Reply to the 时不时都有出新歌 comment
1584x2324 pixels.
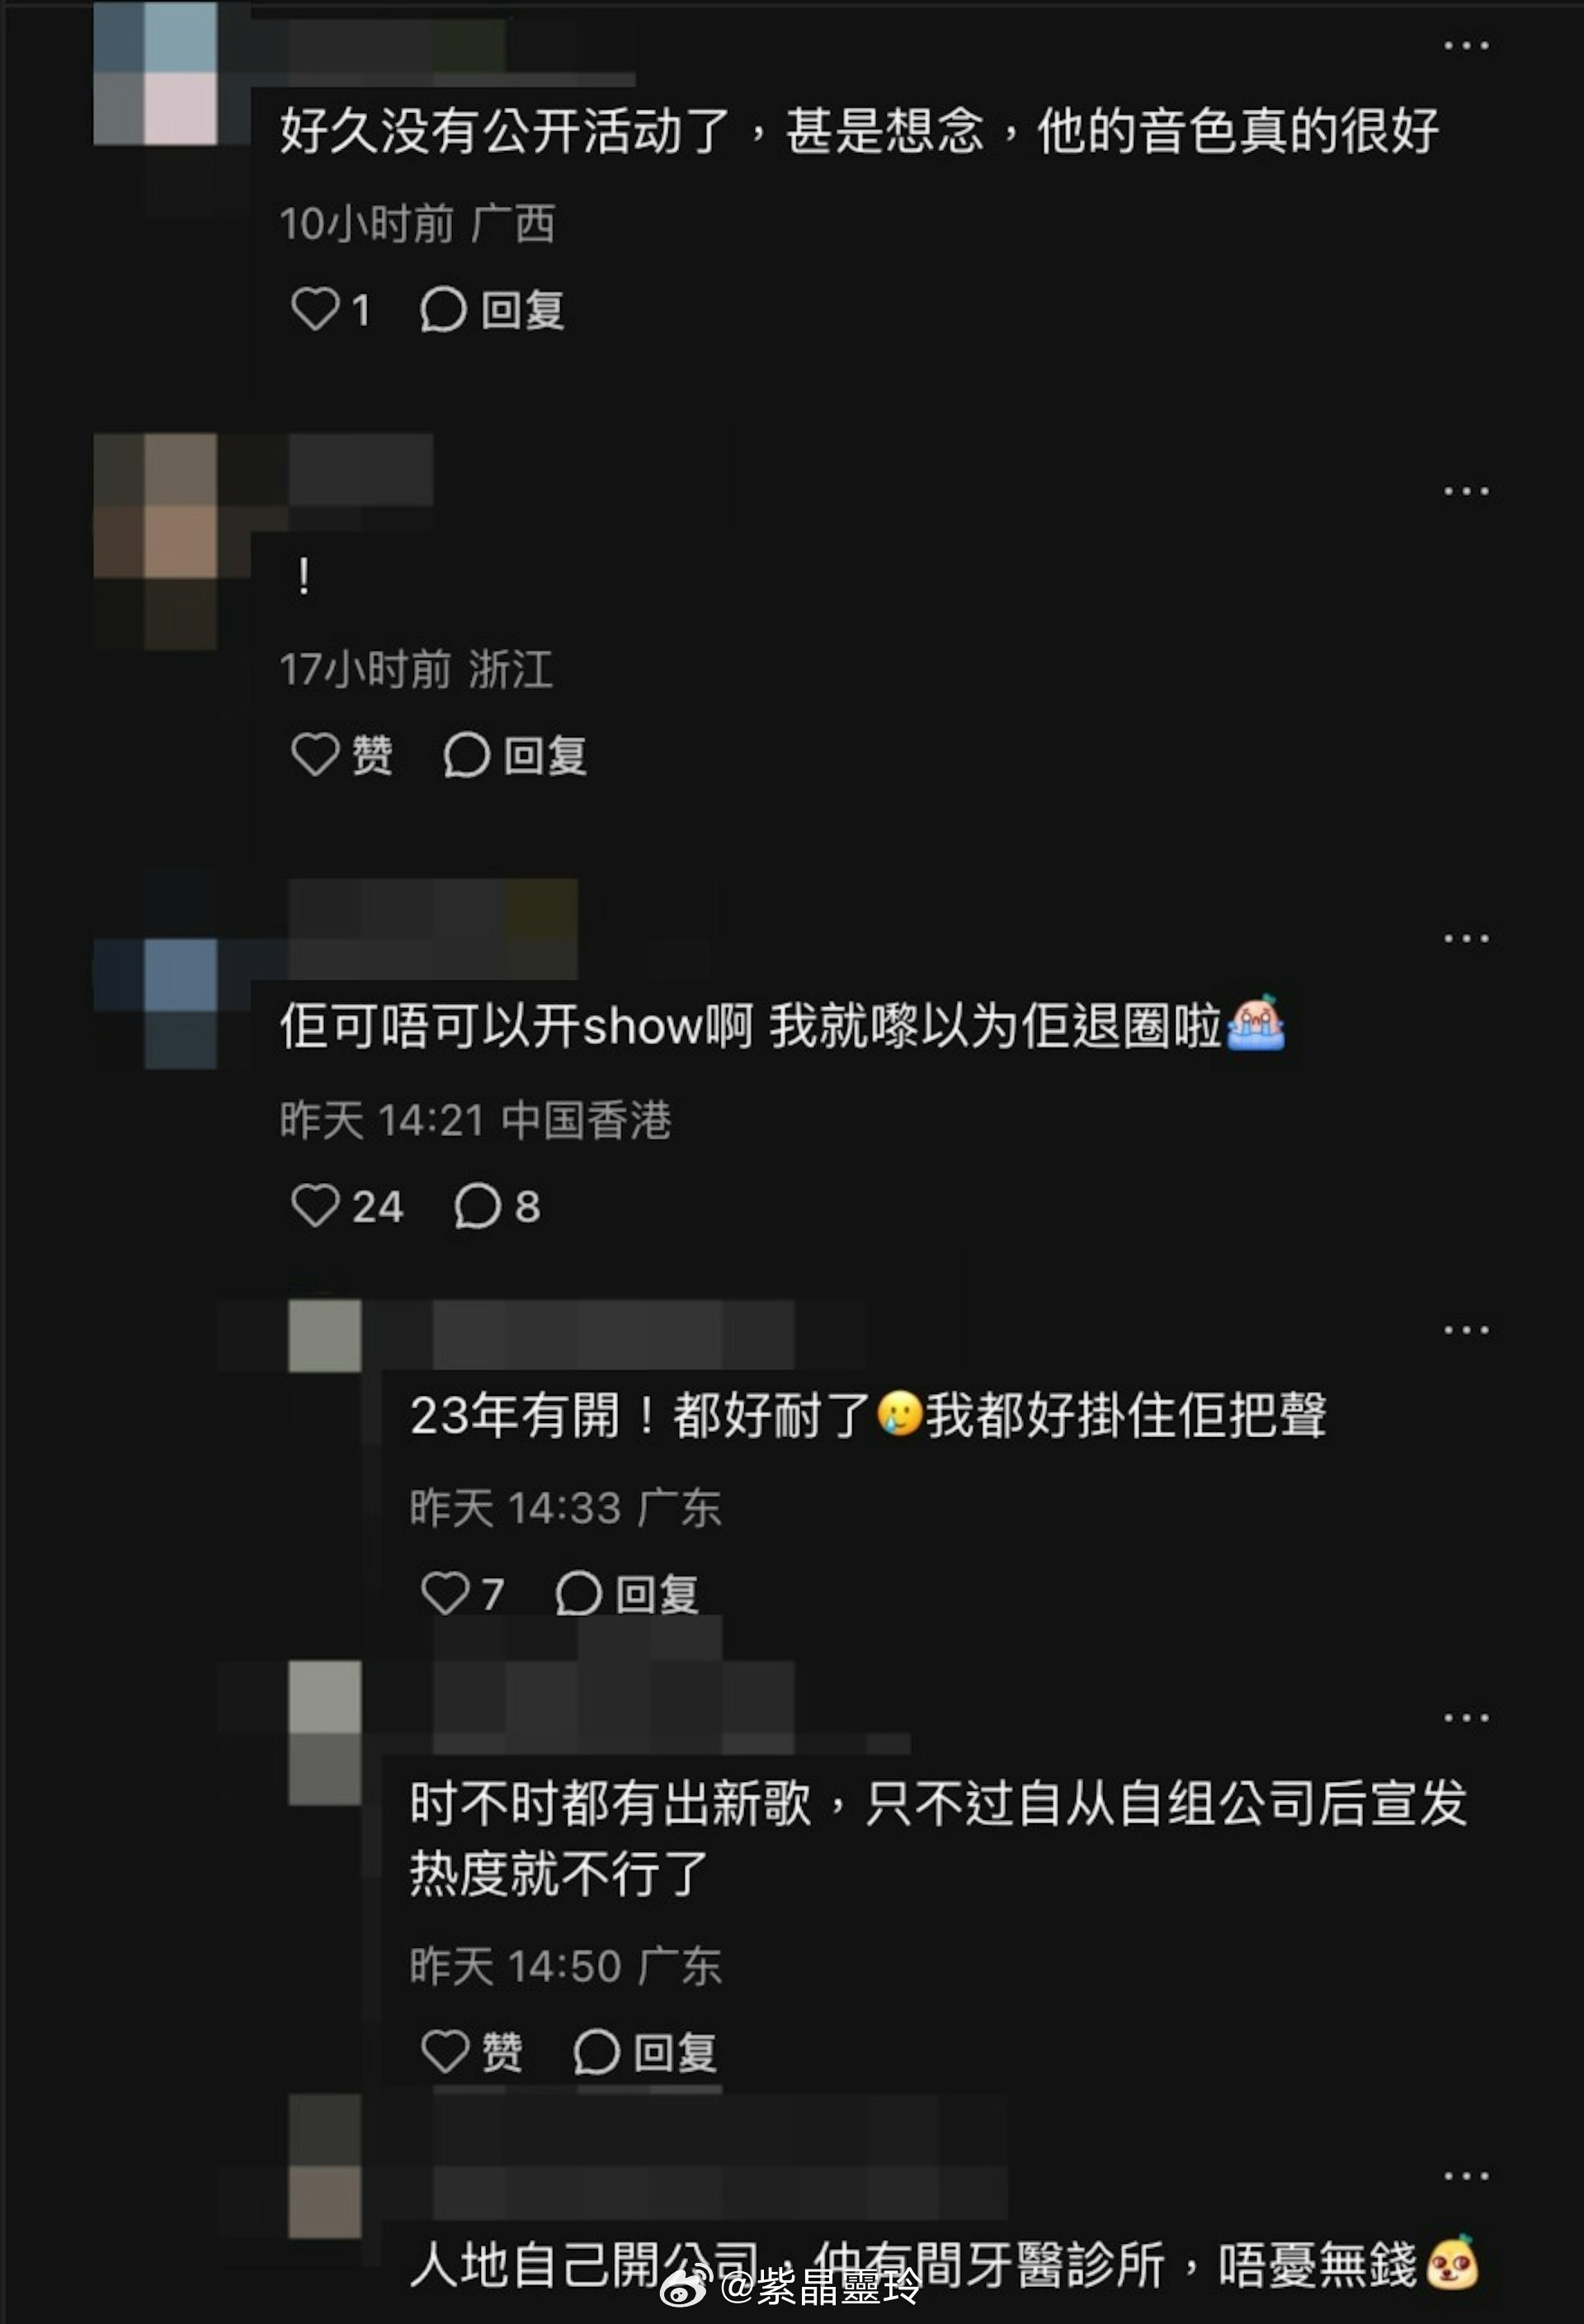click(646, 2052)
